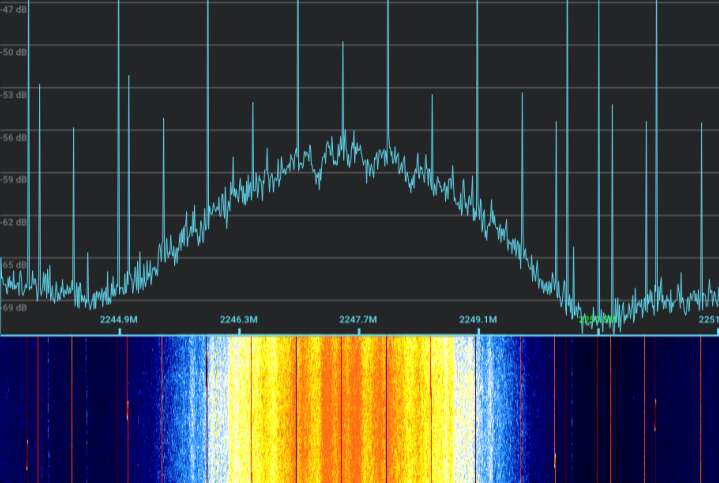Click the 2246.3M frequency axis label
719x483 pixels.
point(238,320)
